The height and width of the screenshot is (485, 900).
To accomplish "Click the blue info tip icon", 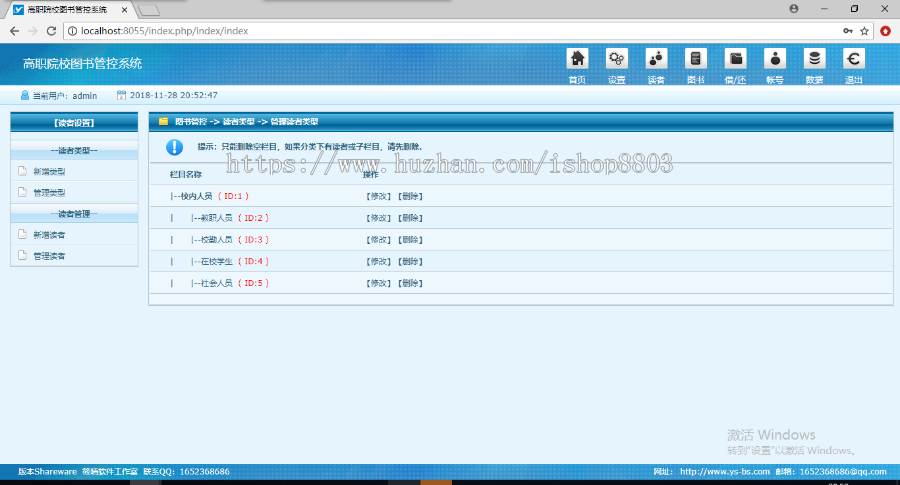I will coord(174,147).
